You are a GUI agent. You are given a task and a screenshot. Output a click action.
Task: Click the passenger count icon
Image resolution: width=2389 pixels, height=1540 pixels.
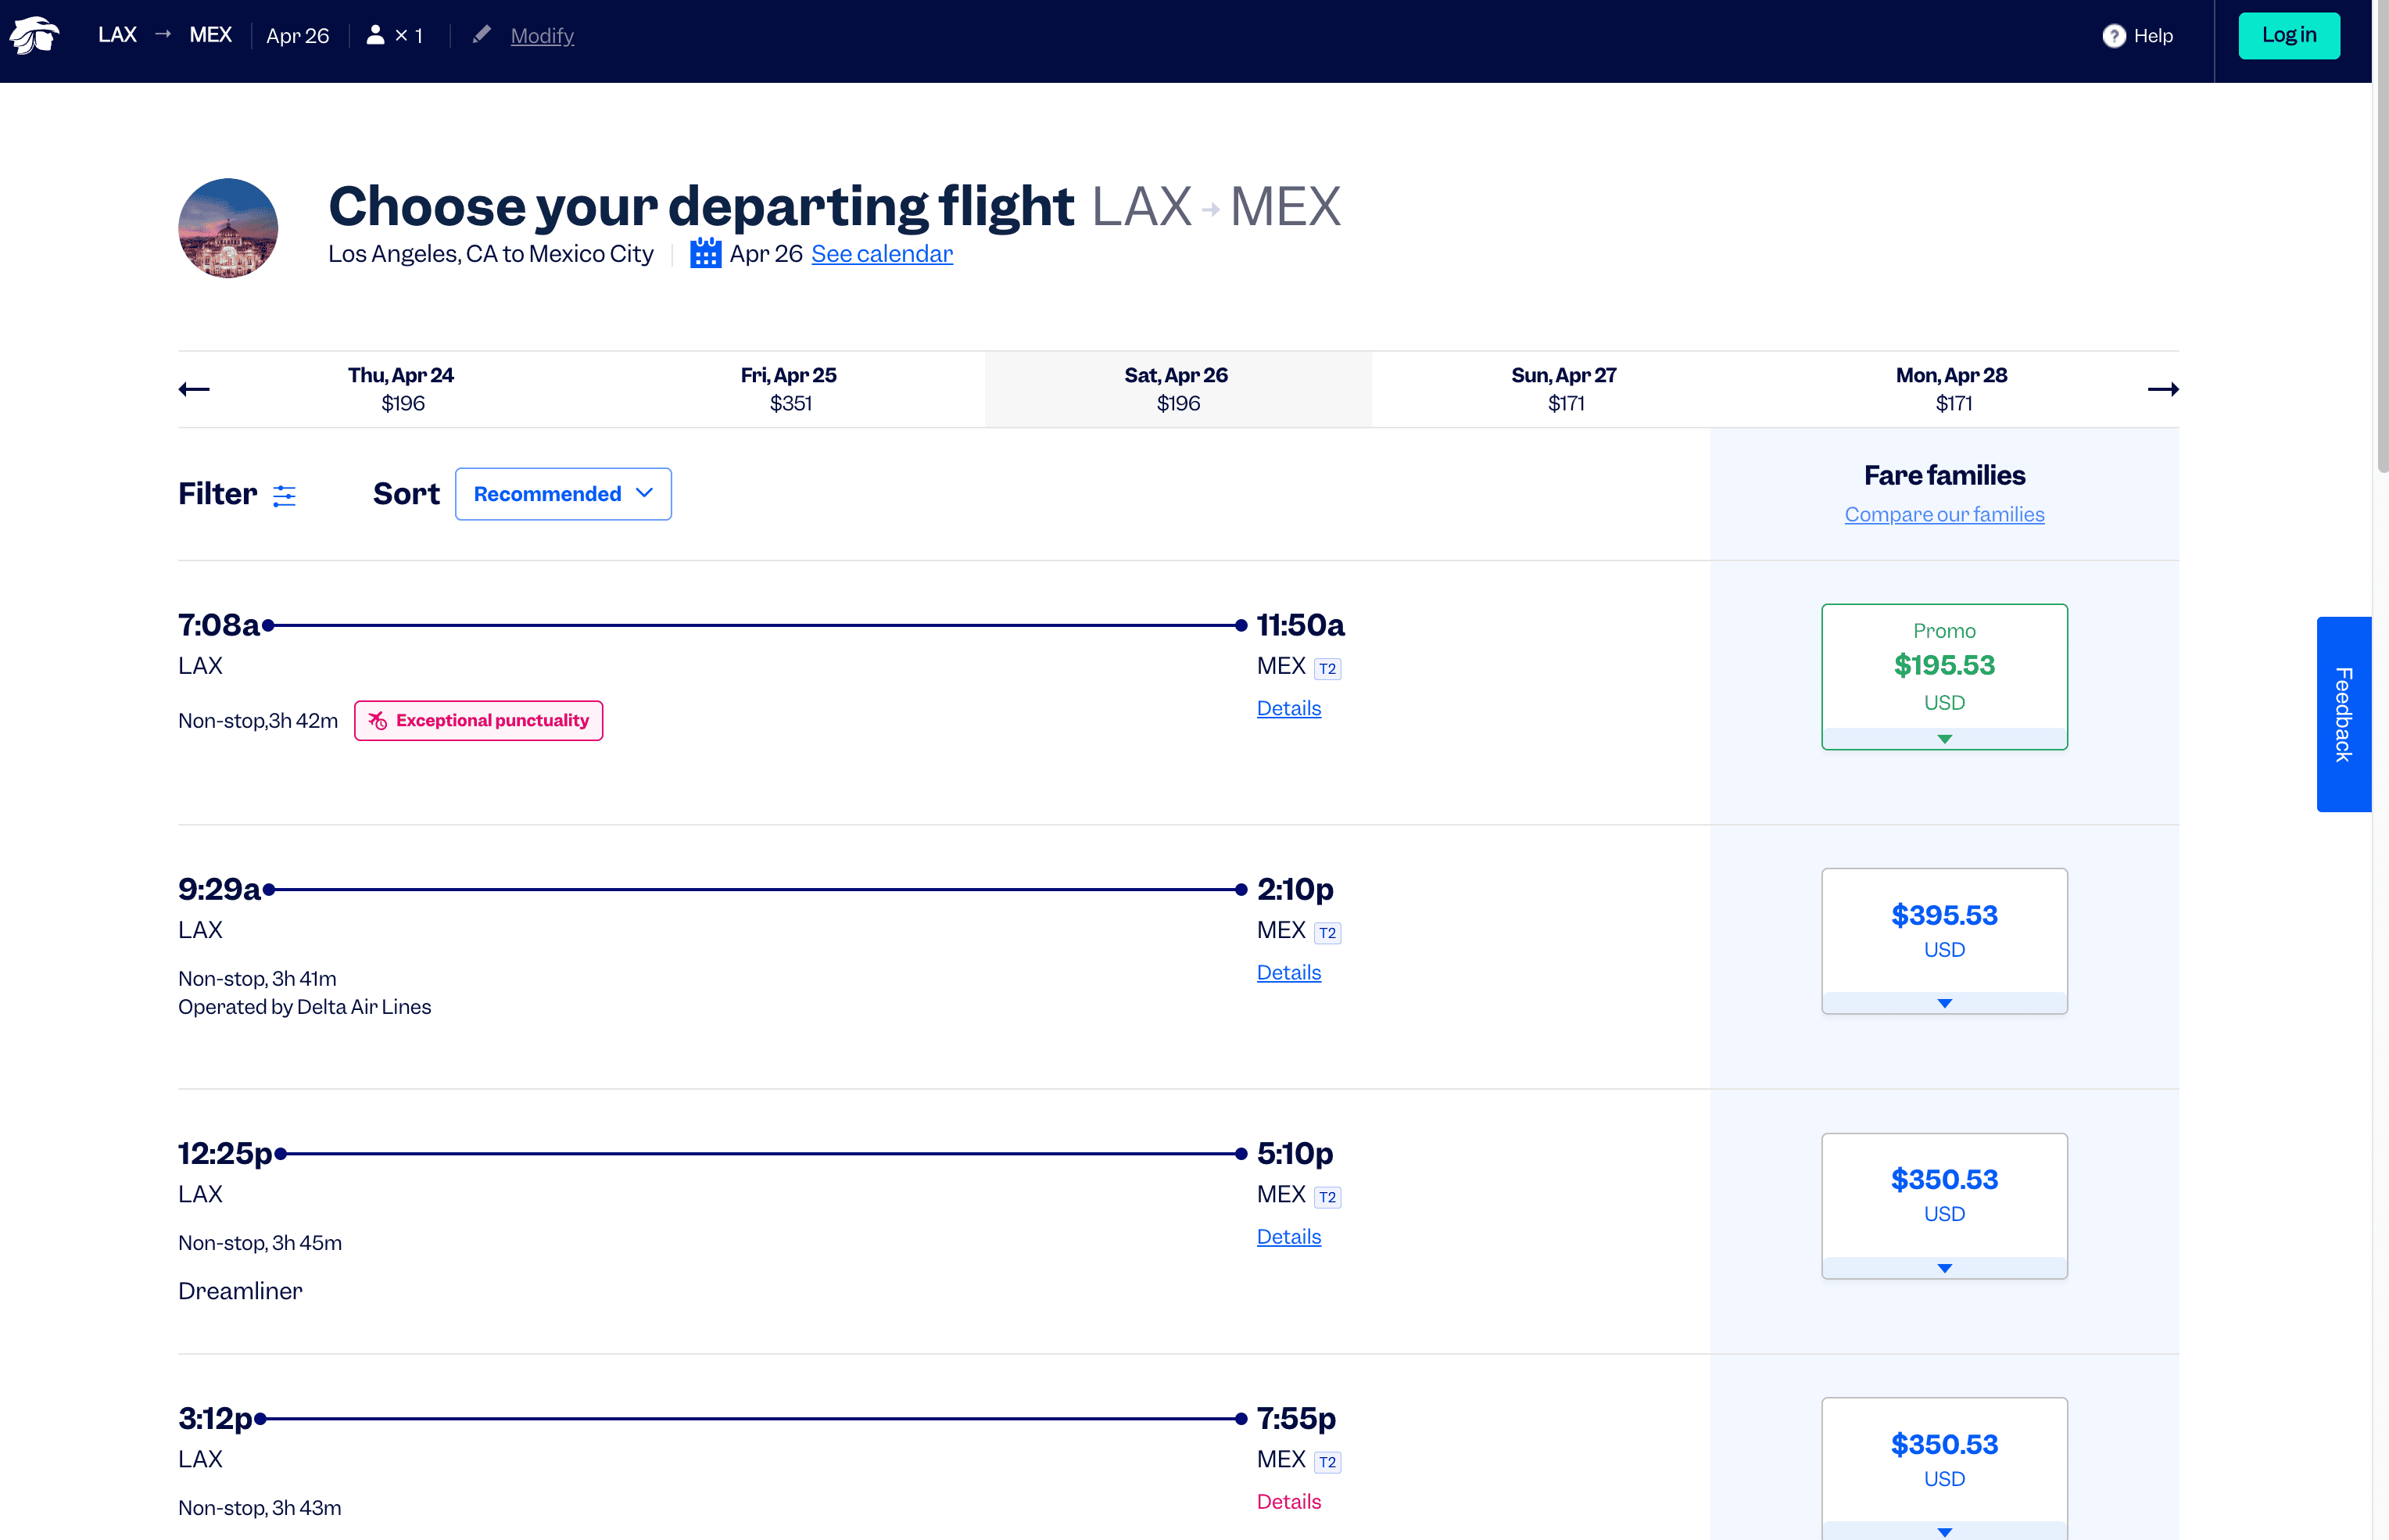(376, 35)
